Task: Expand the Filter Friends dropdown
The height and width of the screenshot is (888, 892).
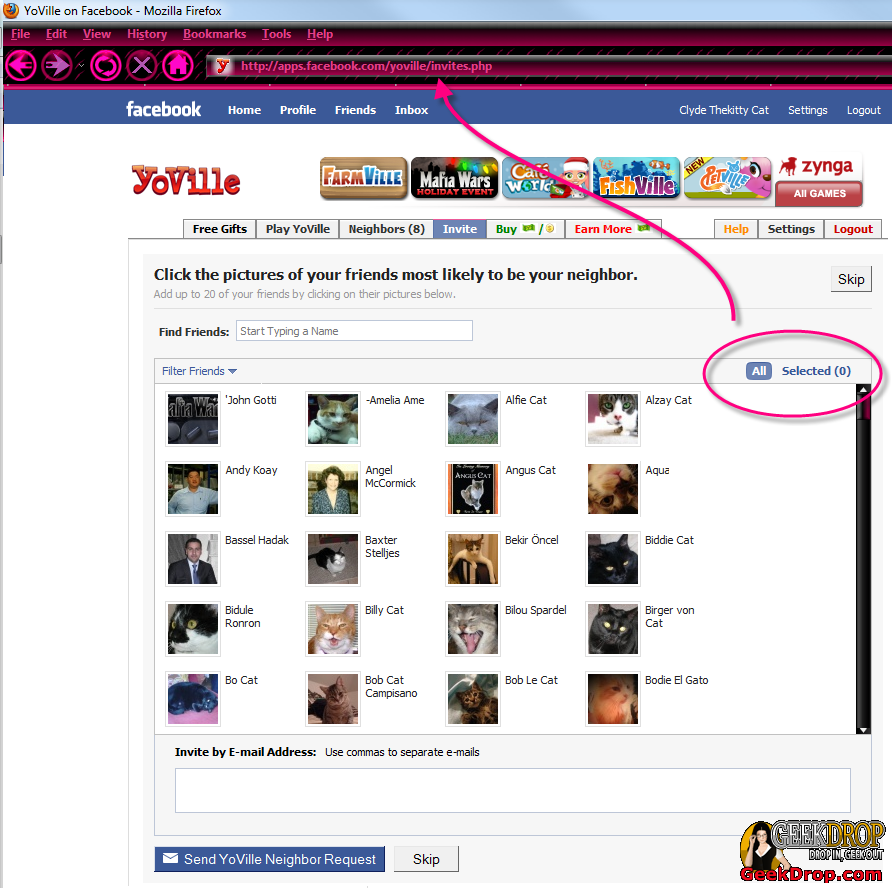Action: coord(199,370)
